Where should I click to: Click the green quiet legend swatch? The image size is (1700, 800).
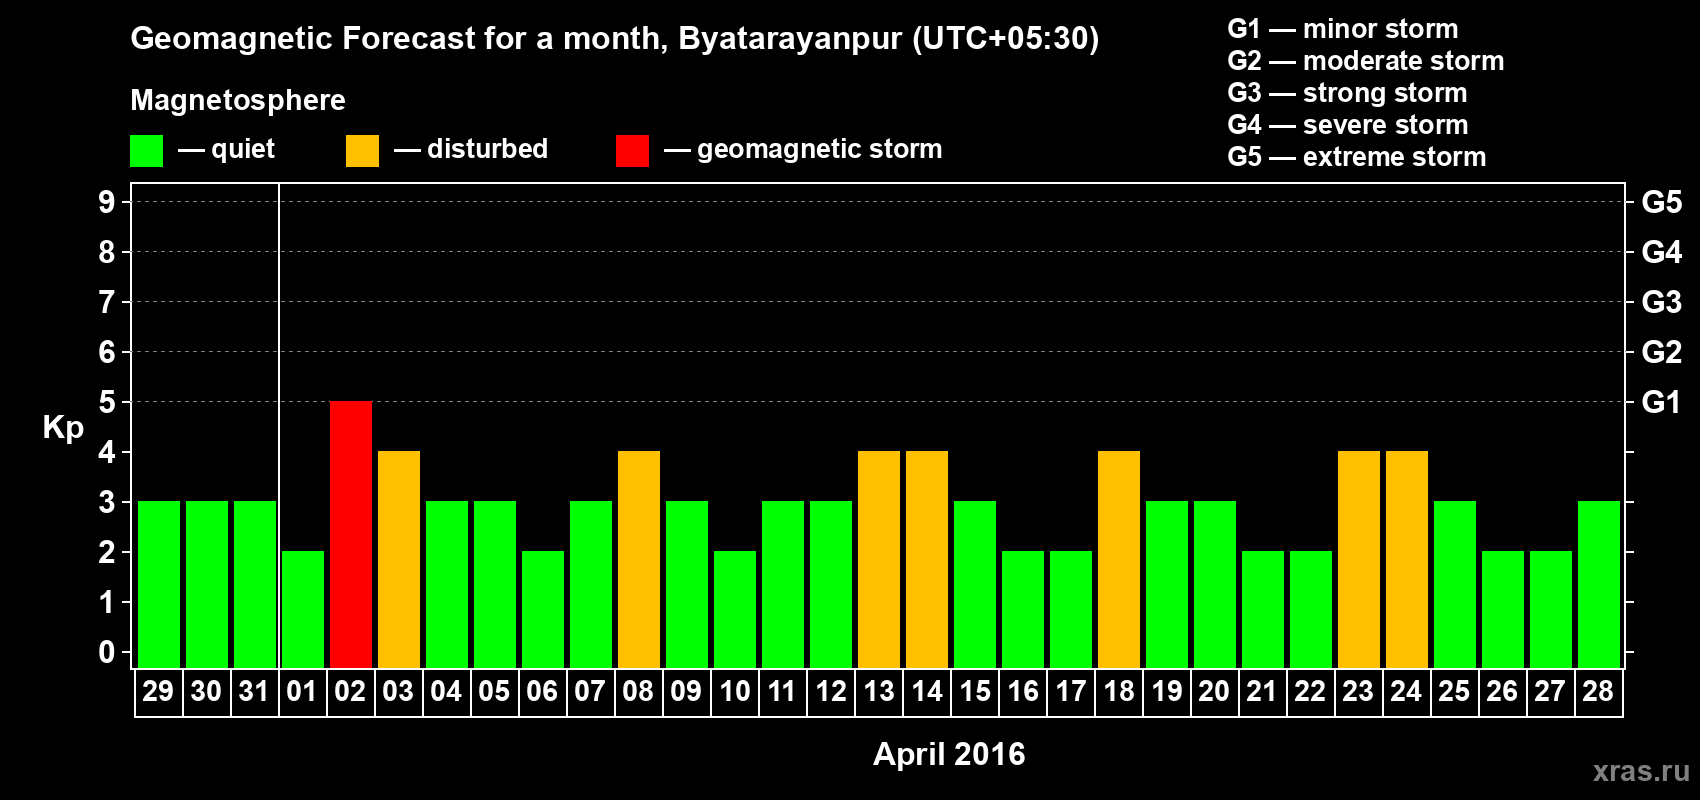click(146, 151)
